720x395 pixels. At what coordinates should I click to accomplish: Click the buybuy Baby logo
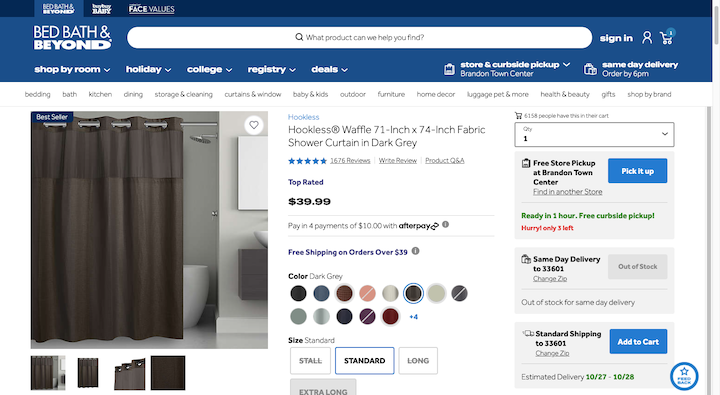click(x=101, y=9)
